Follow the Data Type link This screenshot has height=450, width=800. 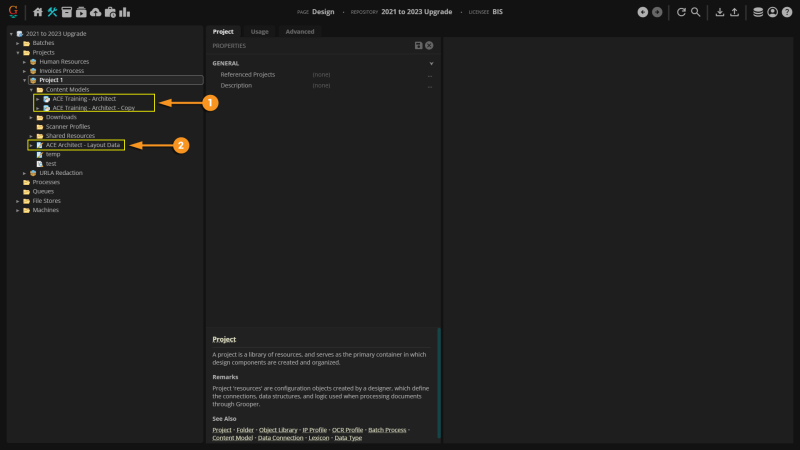click(x=348, y=438)
